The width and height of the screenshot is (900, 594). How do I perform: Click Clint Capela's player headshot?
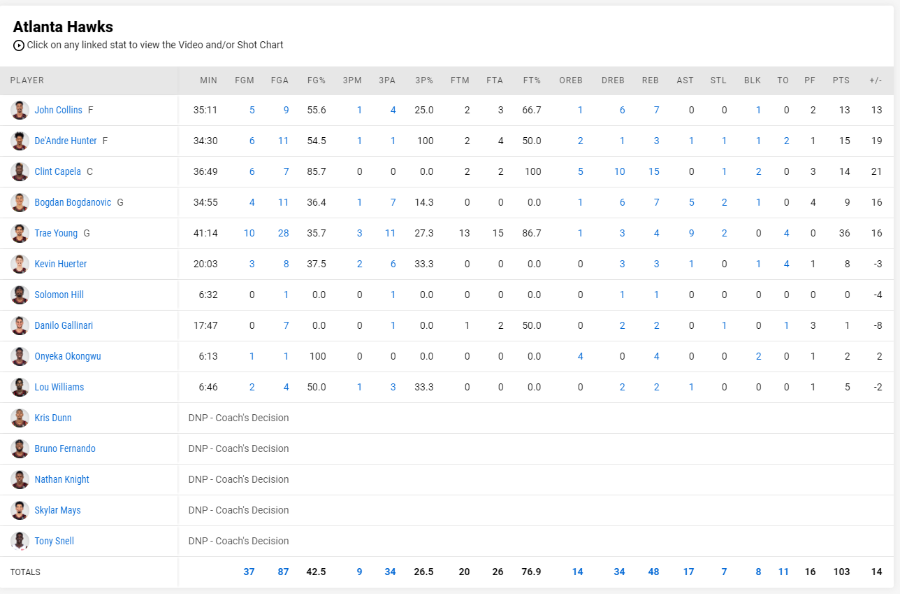(20, 172)
